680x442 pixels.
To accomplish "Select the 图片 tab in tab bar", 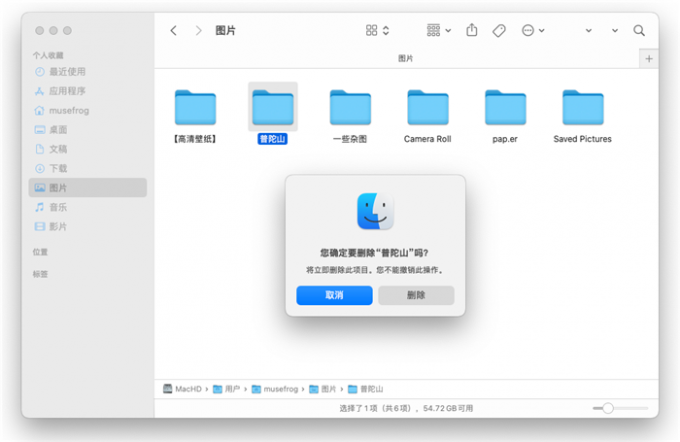I will pos(397,59).
